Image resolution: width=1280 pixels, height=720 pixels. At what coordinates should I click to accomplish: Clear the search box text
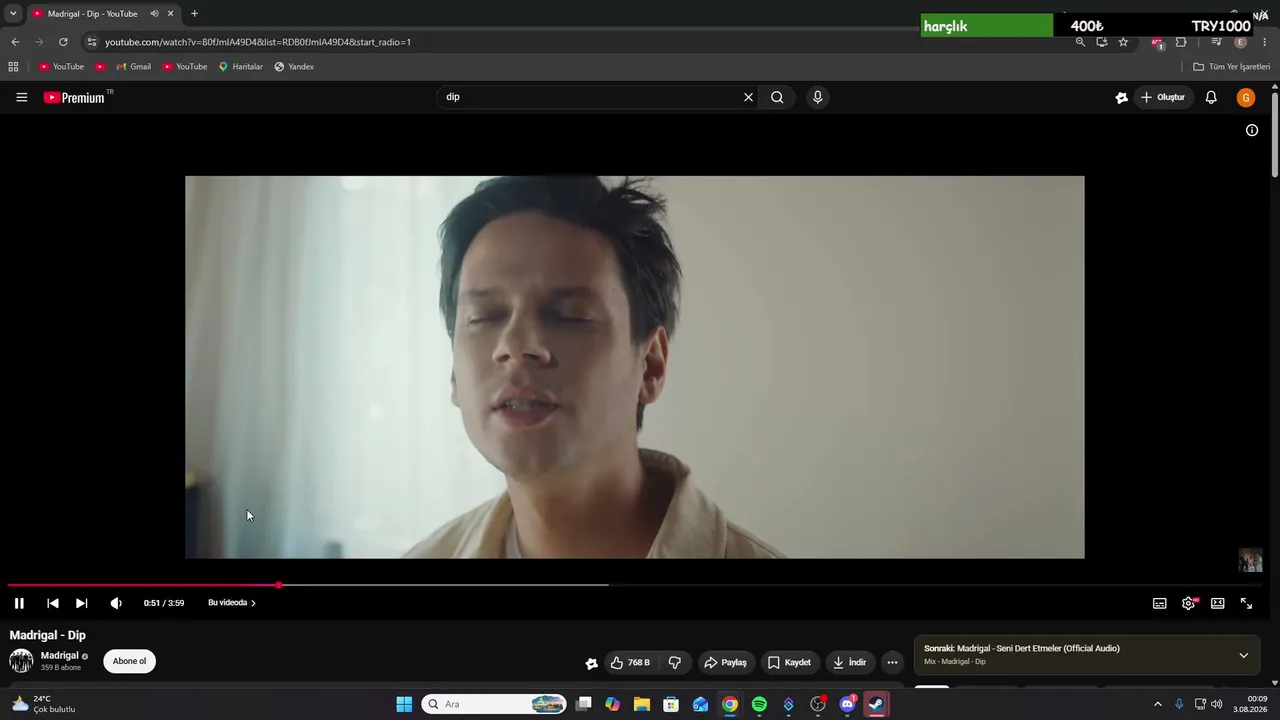[748, 97]
